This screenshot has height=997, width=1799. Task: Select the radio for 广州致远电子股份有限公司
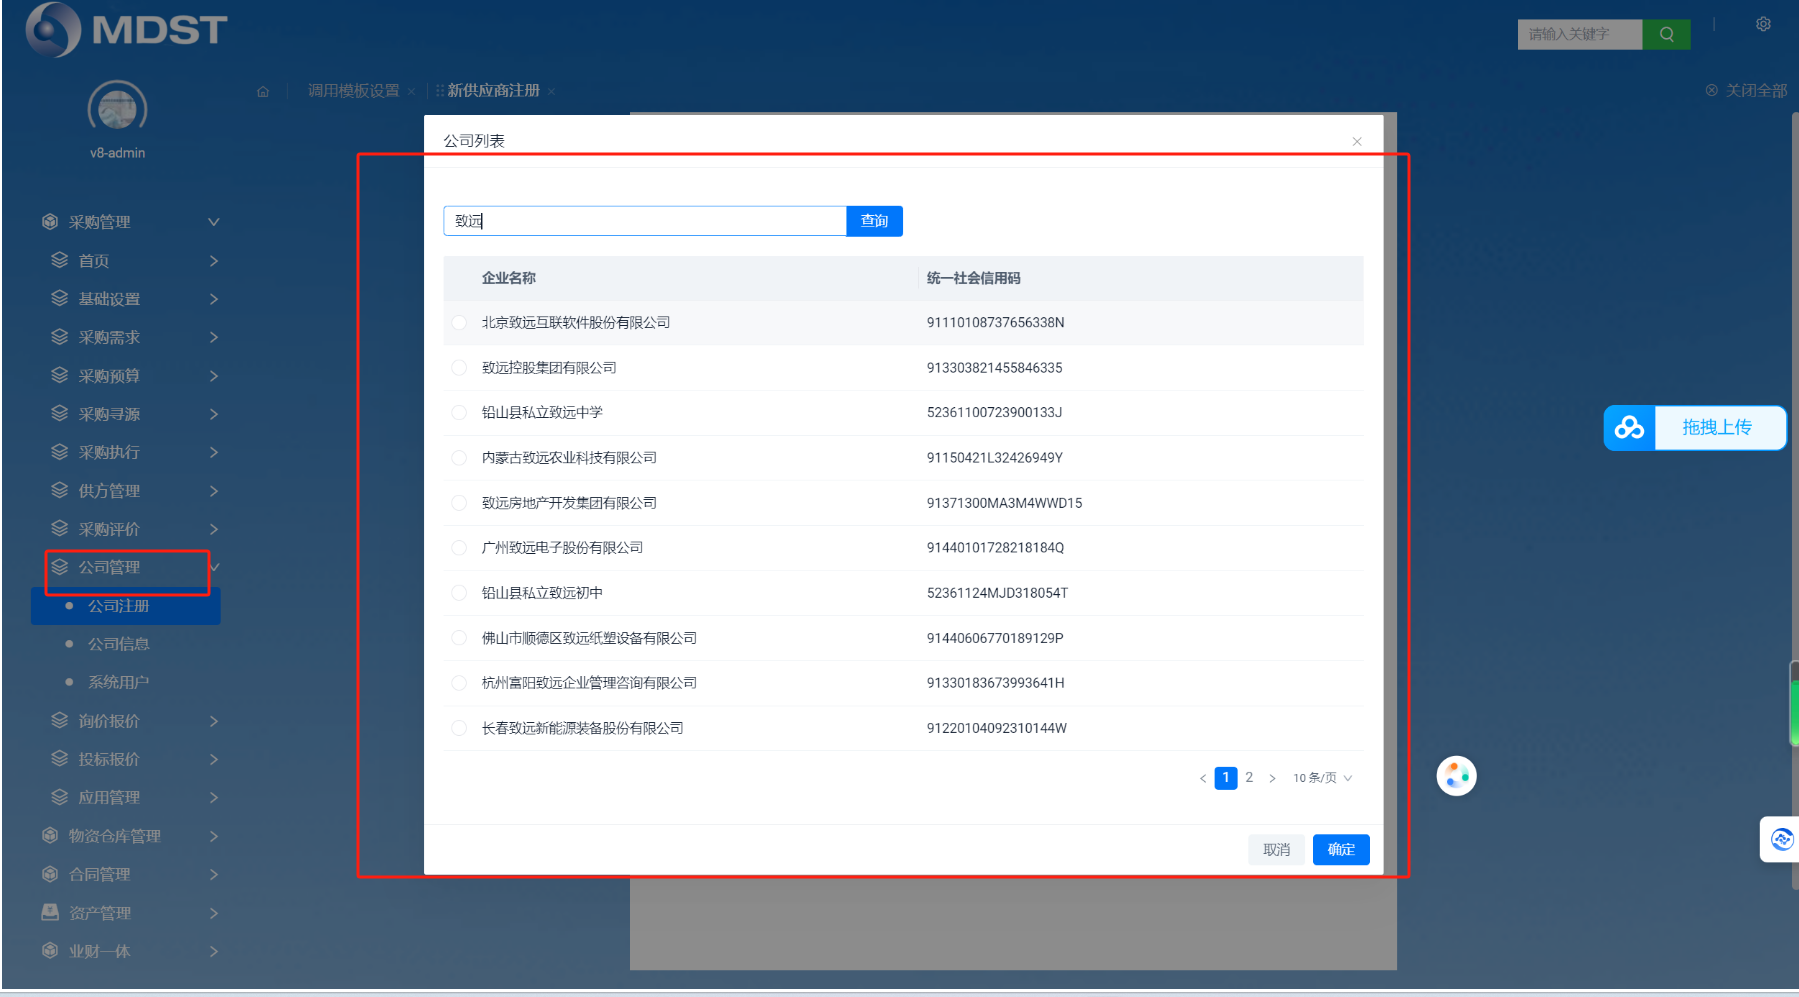pyautogui.click(x=459, y=547)
